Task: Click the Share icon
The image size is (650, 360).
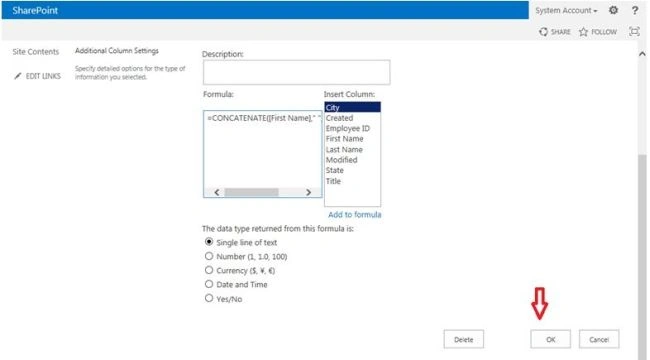Action: tap(543, 32)
